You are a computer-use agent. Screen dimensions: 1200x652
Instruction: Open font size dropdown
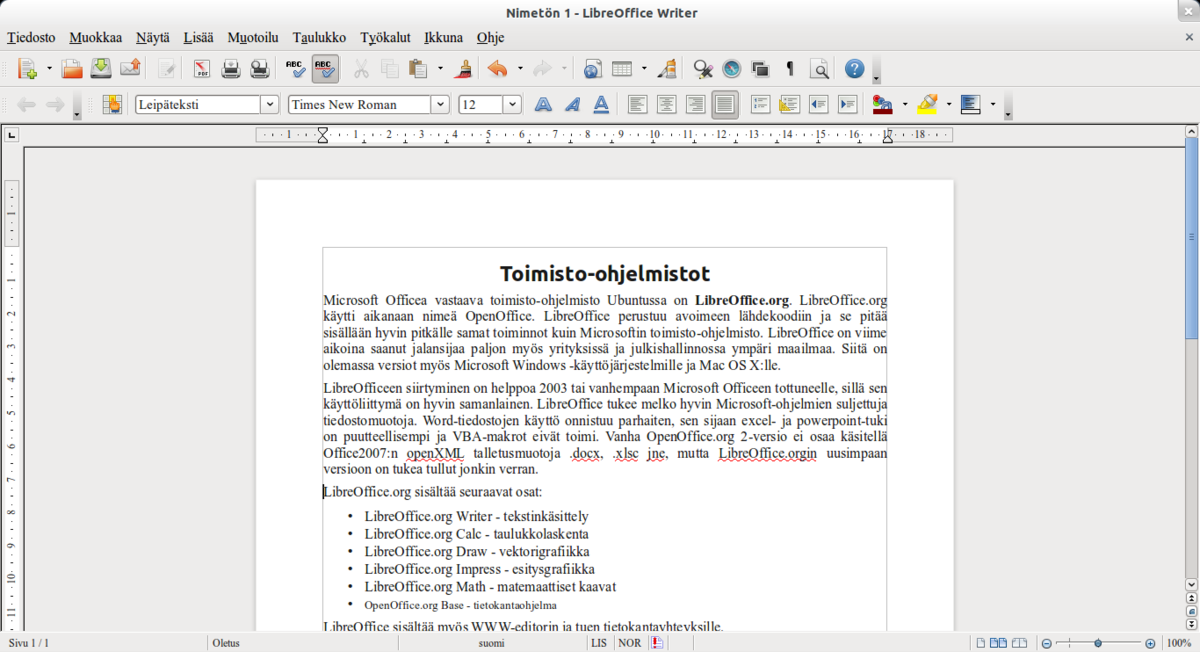click(x=512, y=104)
